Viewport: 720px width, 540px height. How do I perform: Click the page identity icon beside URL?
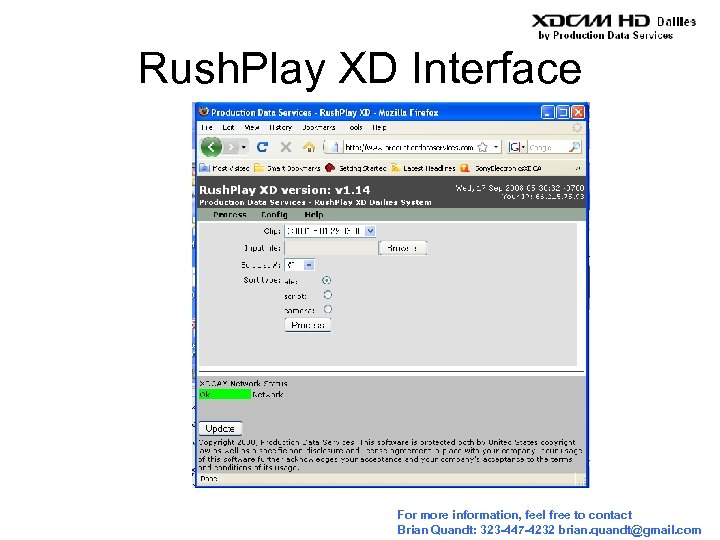(334, 147)
